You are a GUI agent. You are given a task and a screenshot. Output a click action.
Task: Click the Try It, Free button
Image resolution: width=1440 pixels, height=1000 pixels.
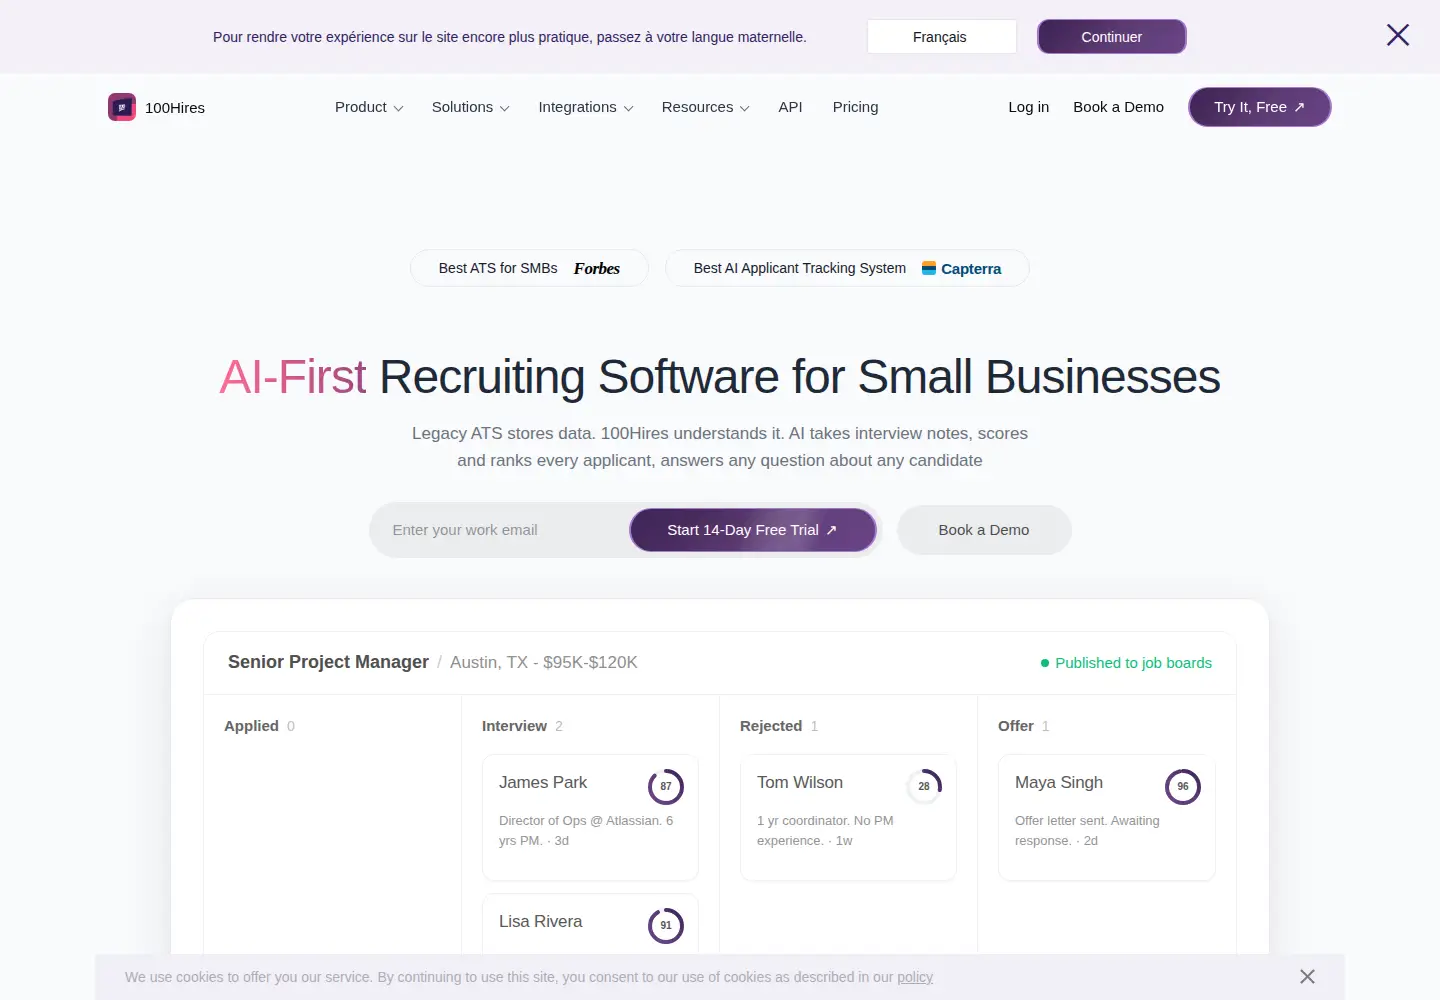[x=1260, y=107]
